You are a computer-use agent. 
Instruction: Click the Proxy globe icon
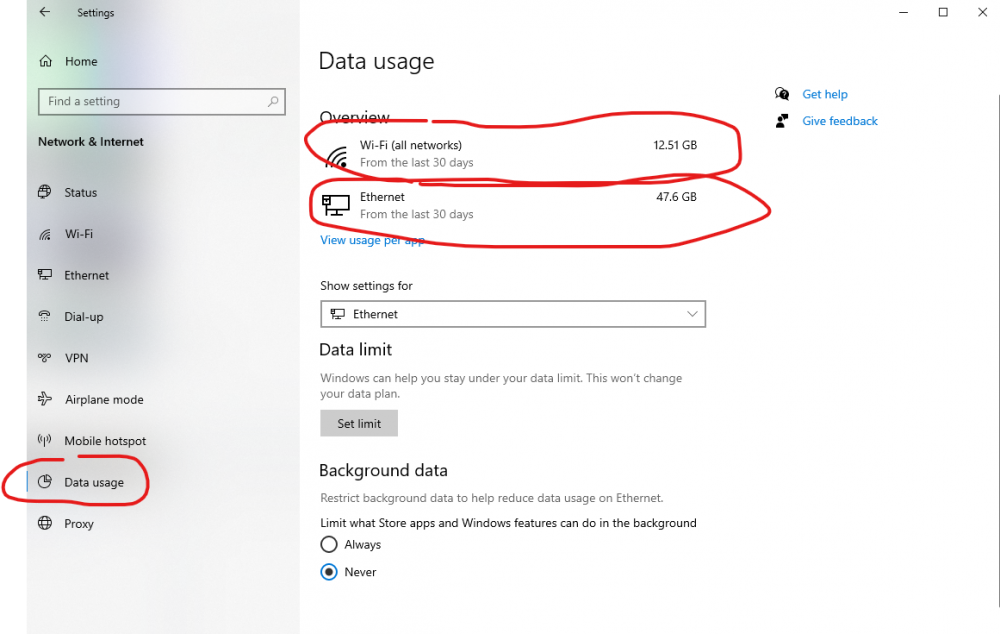coord(45,523)
